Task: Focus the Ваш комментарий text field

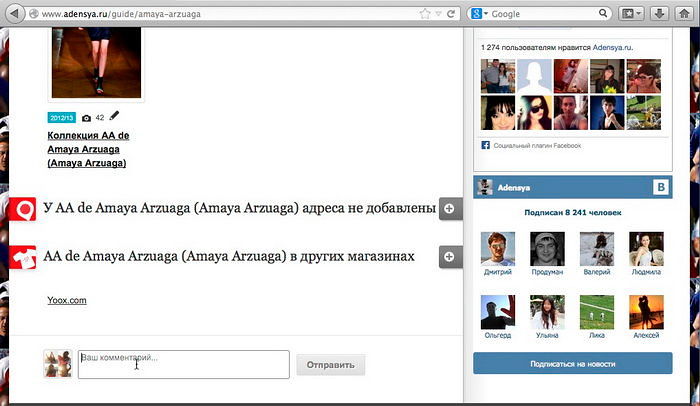Action: pyautogui.click(x=183, y=364)
